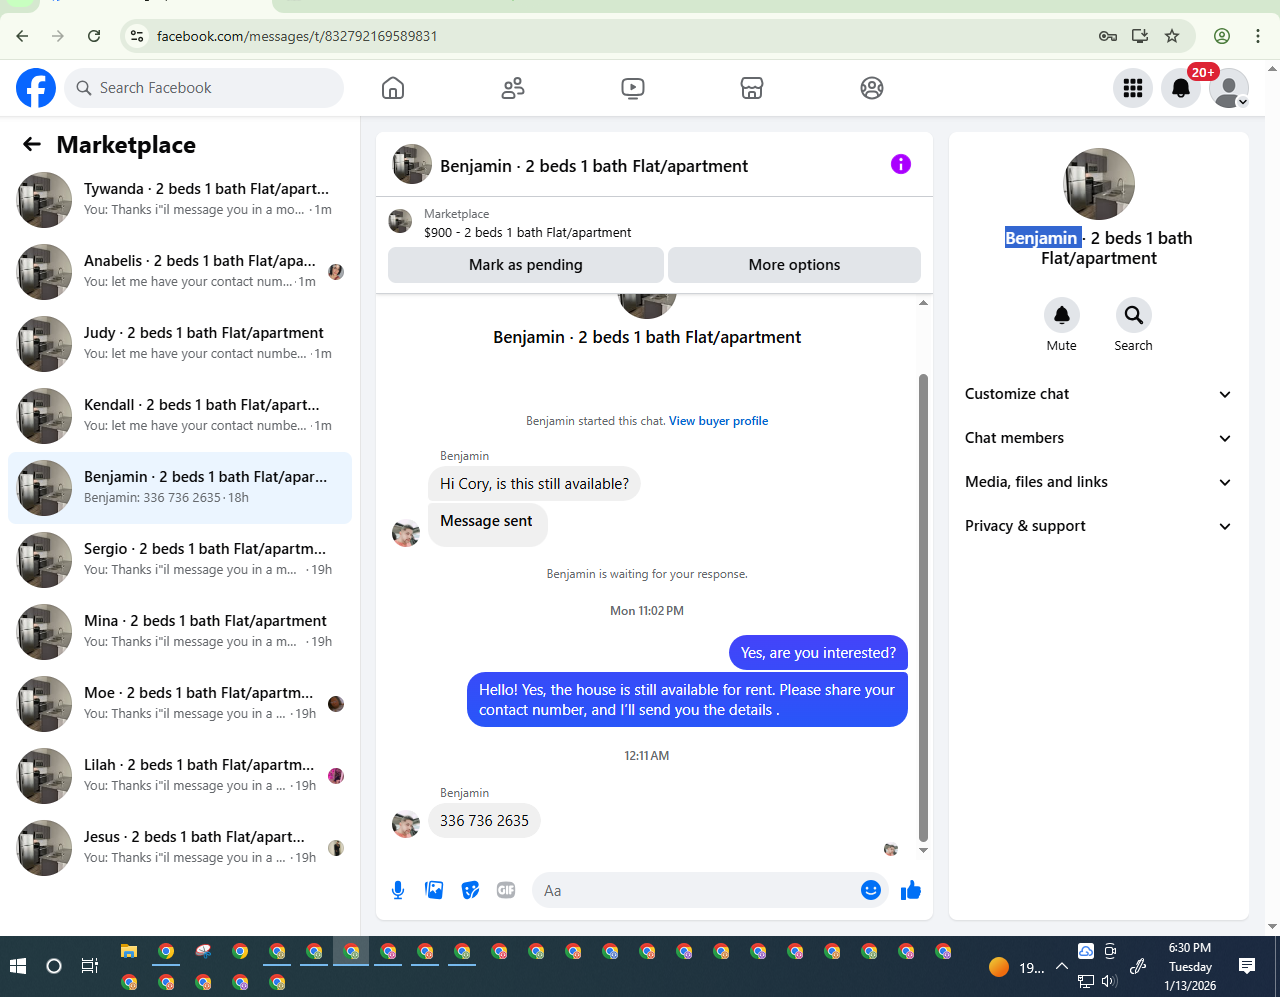Open the Video/Watch icon
1280x997 pixels.
tap(632, 88)
